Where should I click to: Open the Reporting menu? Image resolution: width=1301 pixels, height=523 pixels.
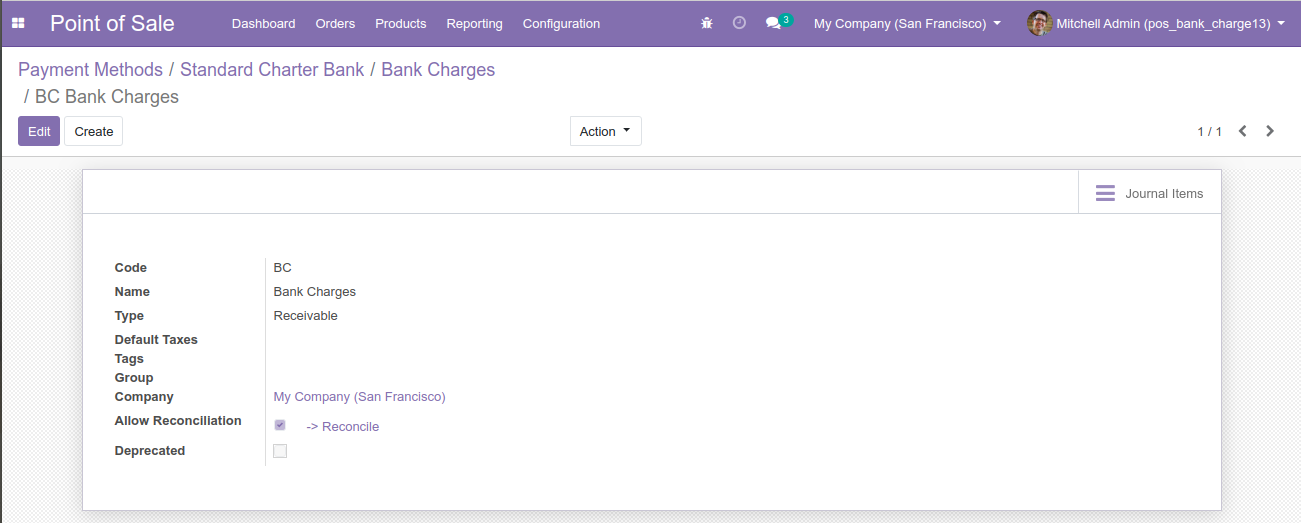pos(474,23)
